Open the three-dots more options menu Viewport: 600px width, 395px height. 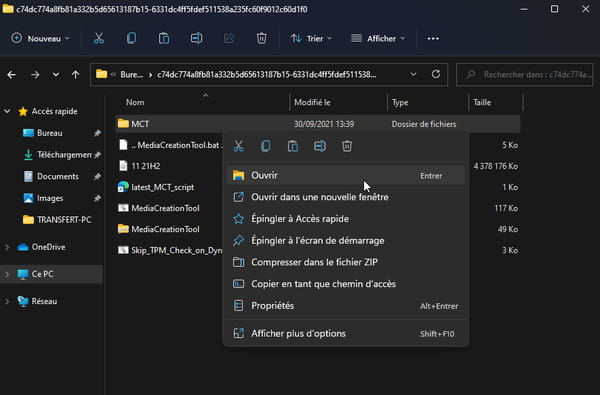pos(433,38)
